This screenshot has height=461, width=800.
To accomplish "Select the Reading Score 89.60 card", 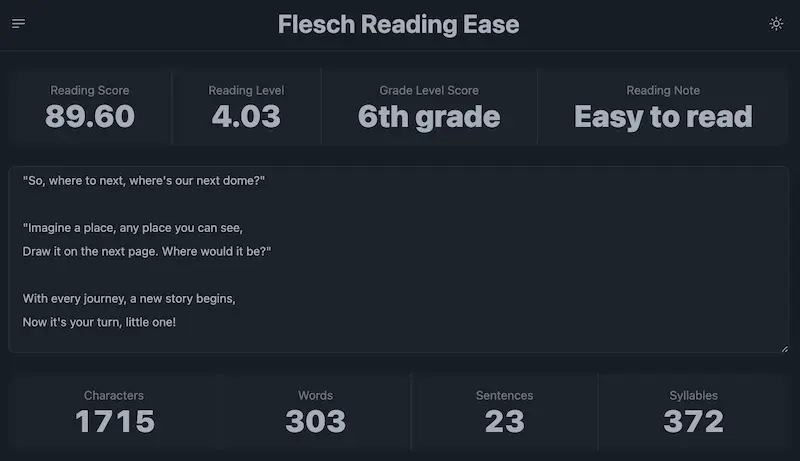I will [x=90, y=107].
